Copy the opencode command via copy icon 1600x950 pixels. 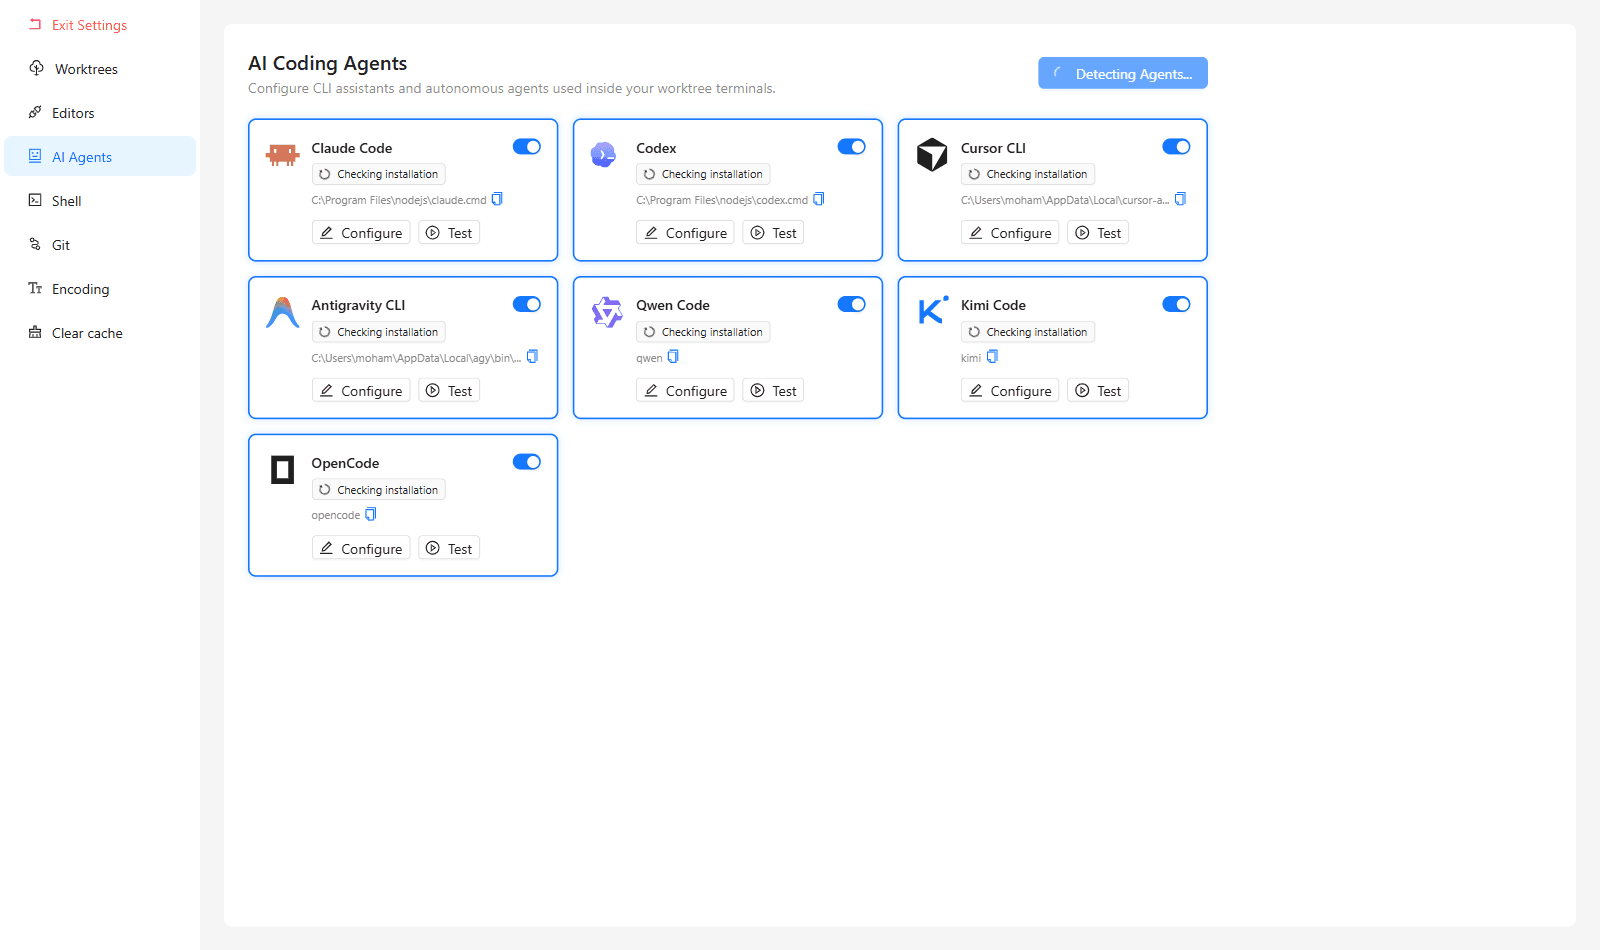pos(371,514)
